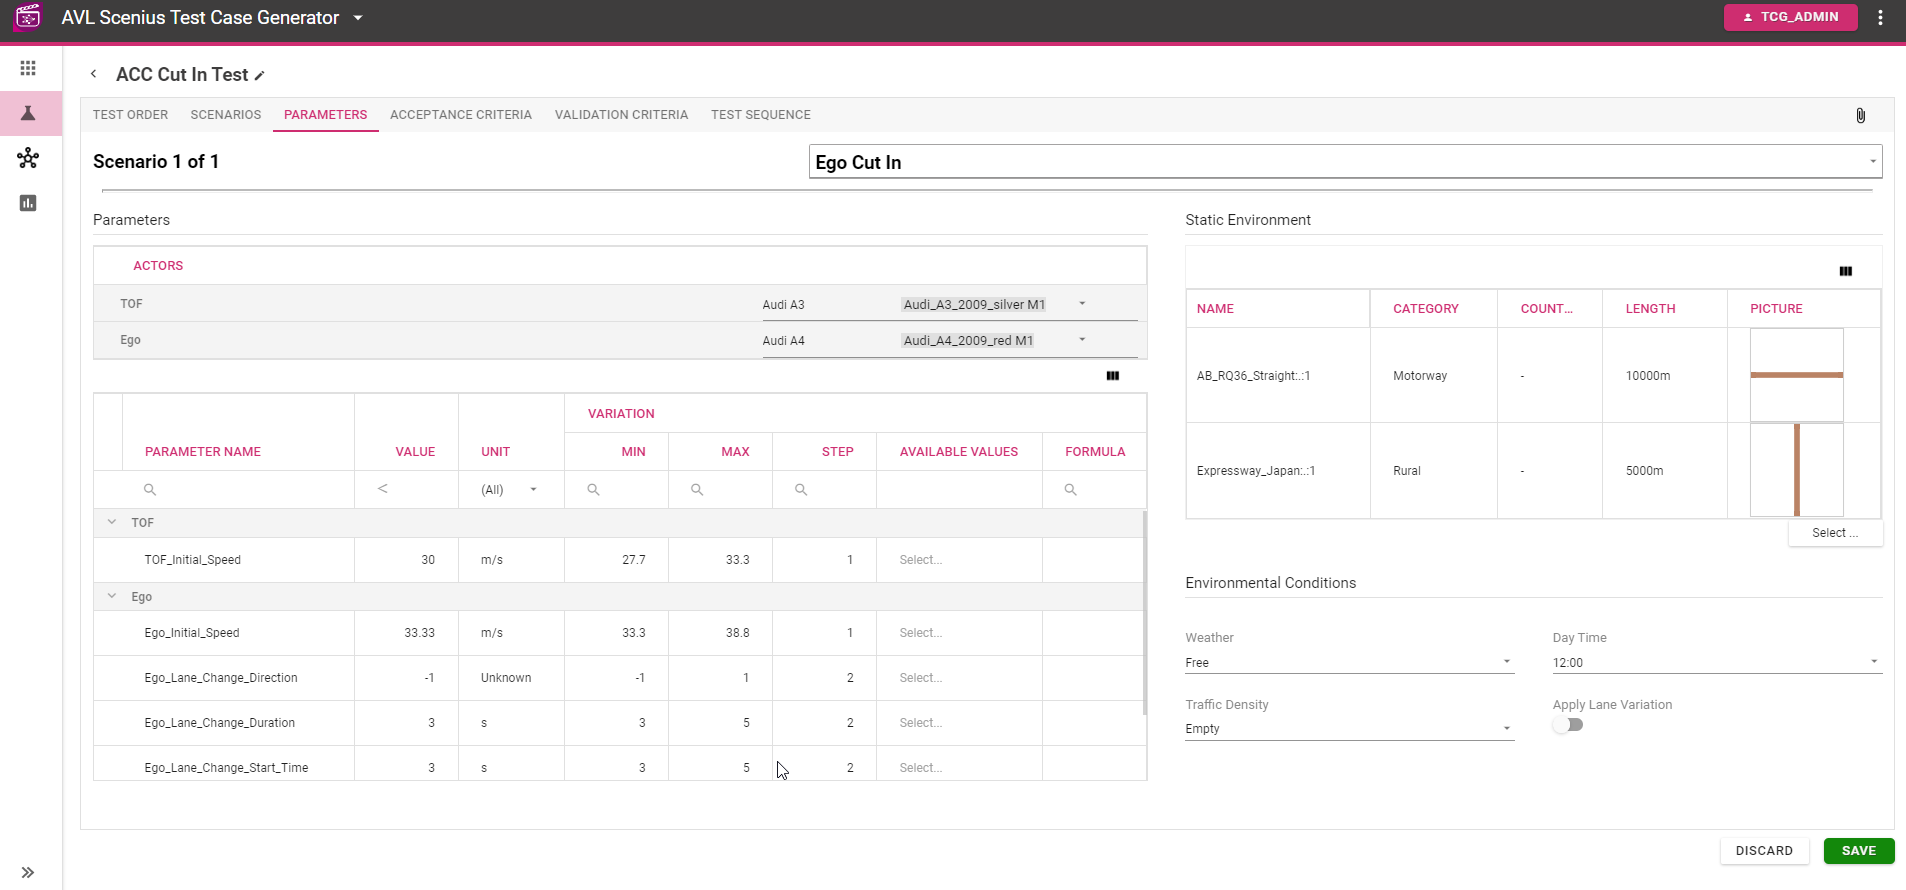Open the vertical three-dot options menu
The width and height of the screenshot is (1906, 890).
pyautogui.click(x=1880, y=17)
